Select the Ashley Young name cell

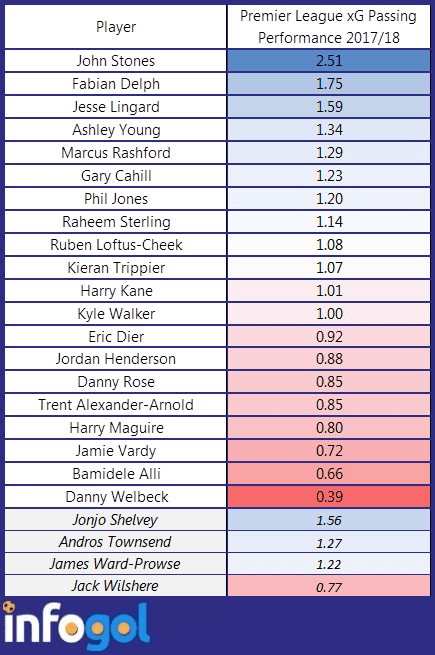point(116,130)
